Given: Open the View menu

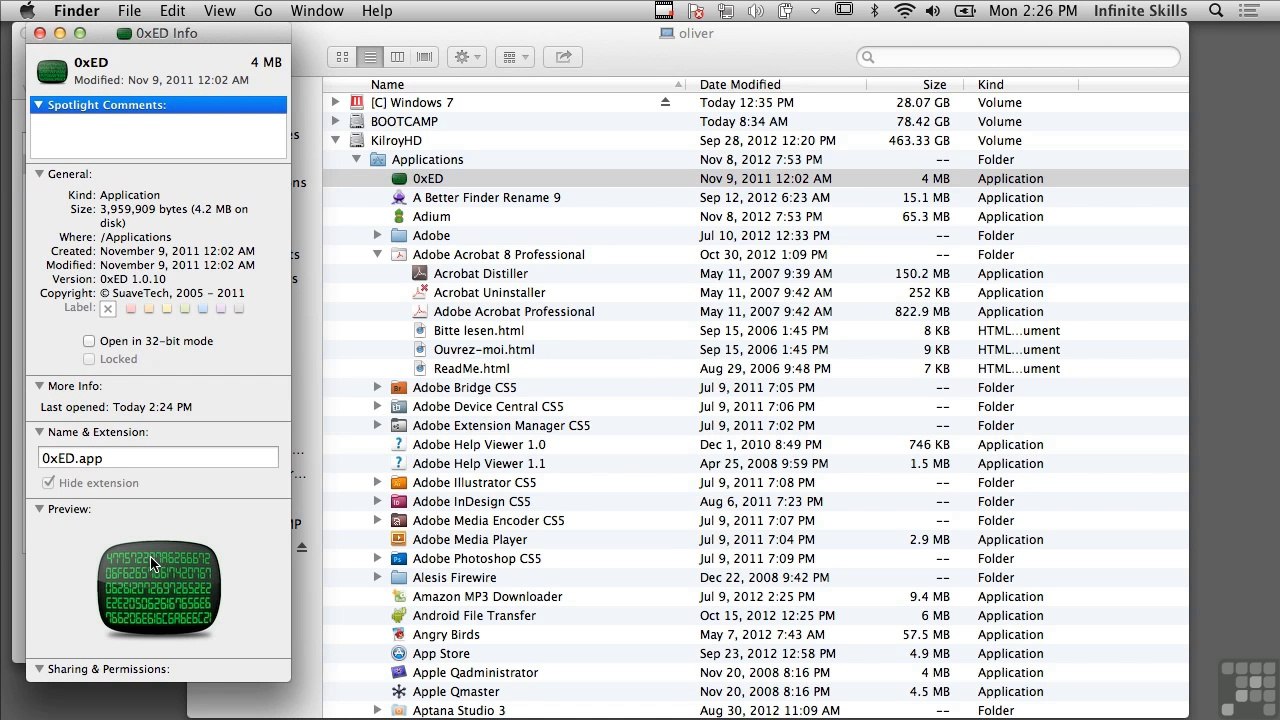Looking at the screenshot, I should [219, 11].
